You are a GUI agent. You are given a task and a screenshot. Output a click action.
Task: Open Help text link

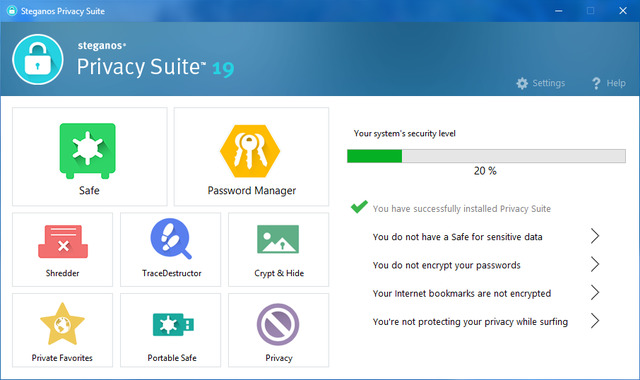(x=616, y=83)
